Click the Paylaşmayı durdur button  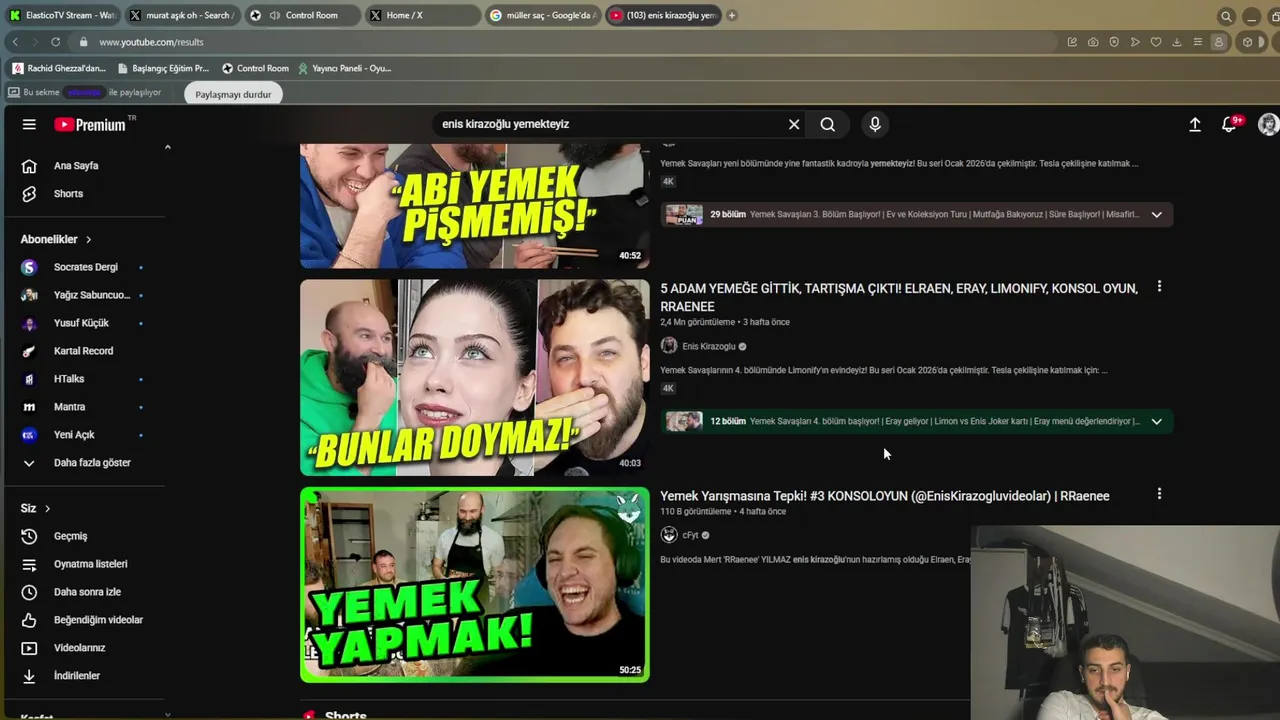pyautogui.click(x=233, y=94)
